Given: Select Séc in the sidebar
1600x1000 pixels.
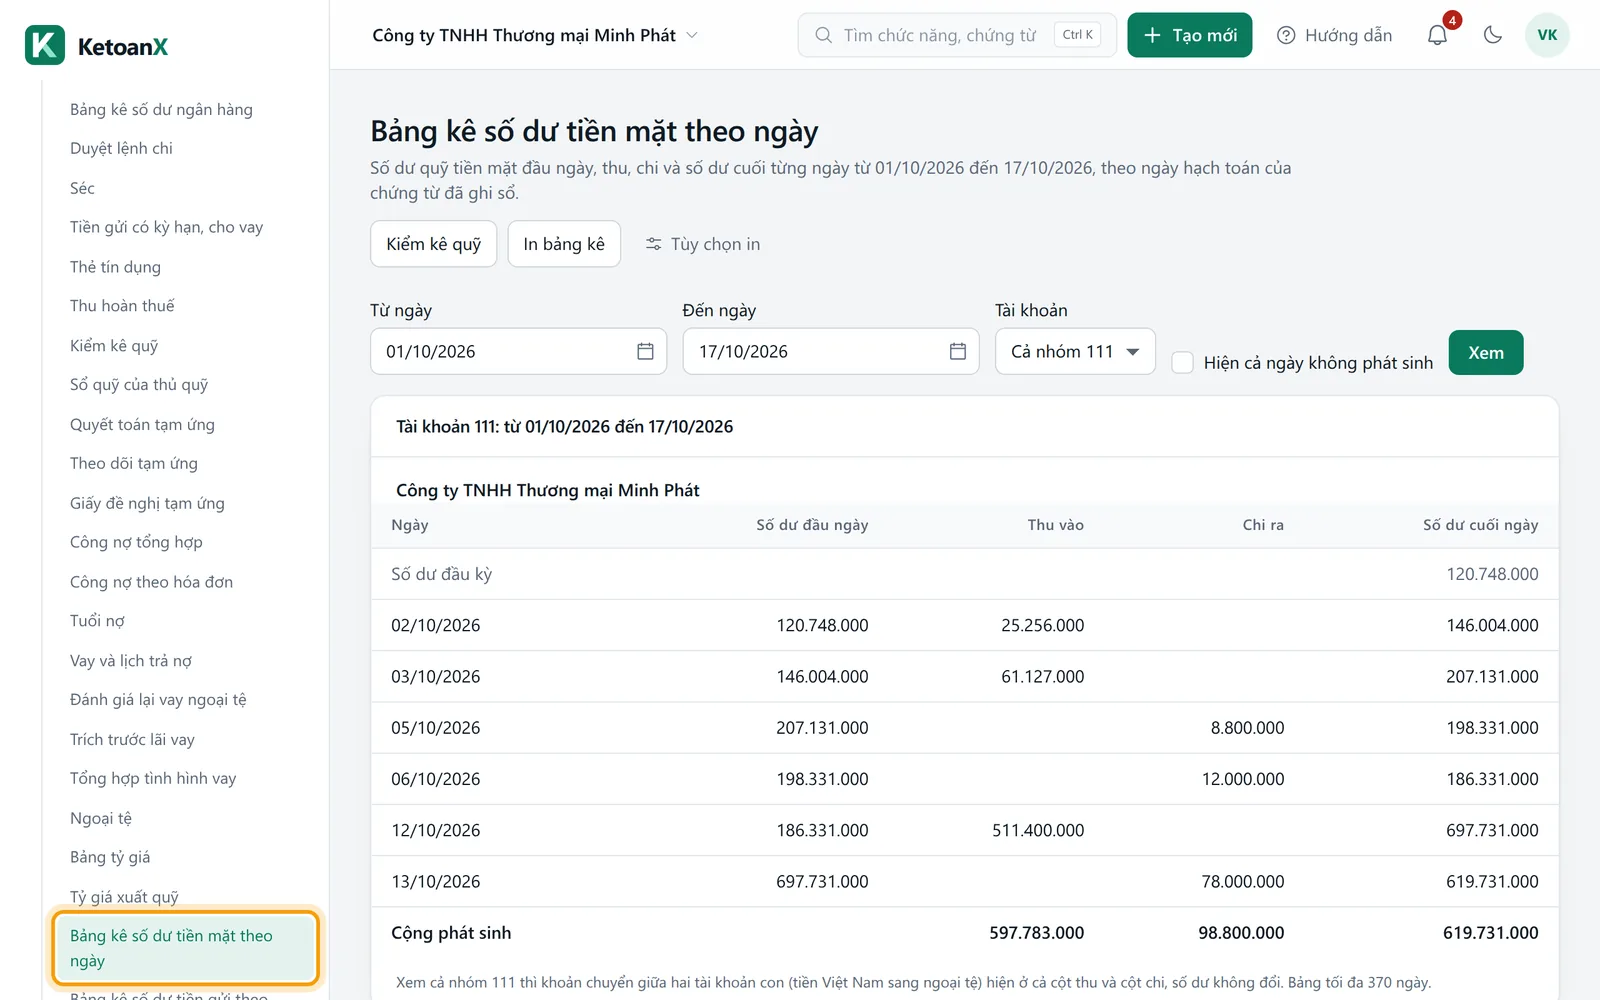Looking at the screenshot, I should [x=82, y=188].
